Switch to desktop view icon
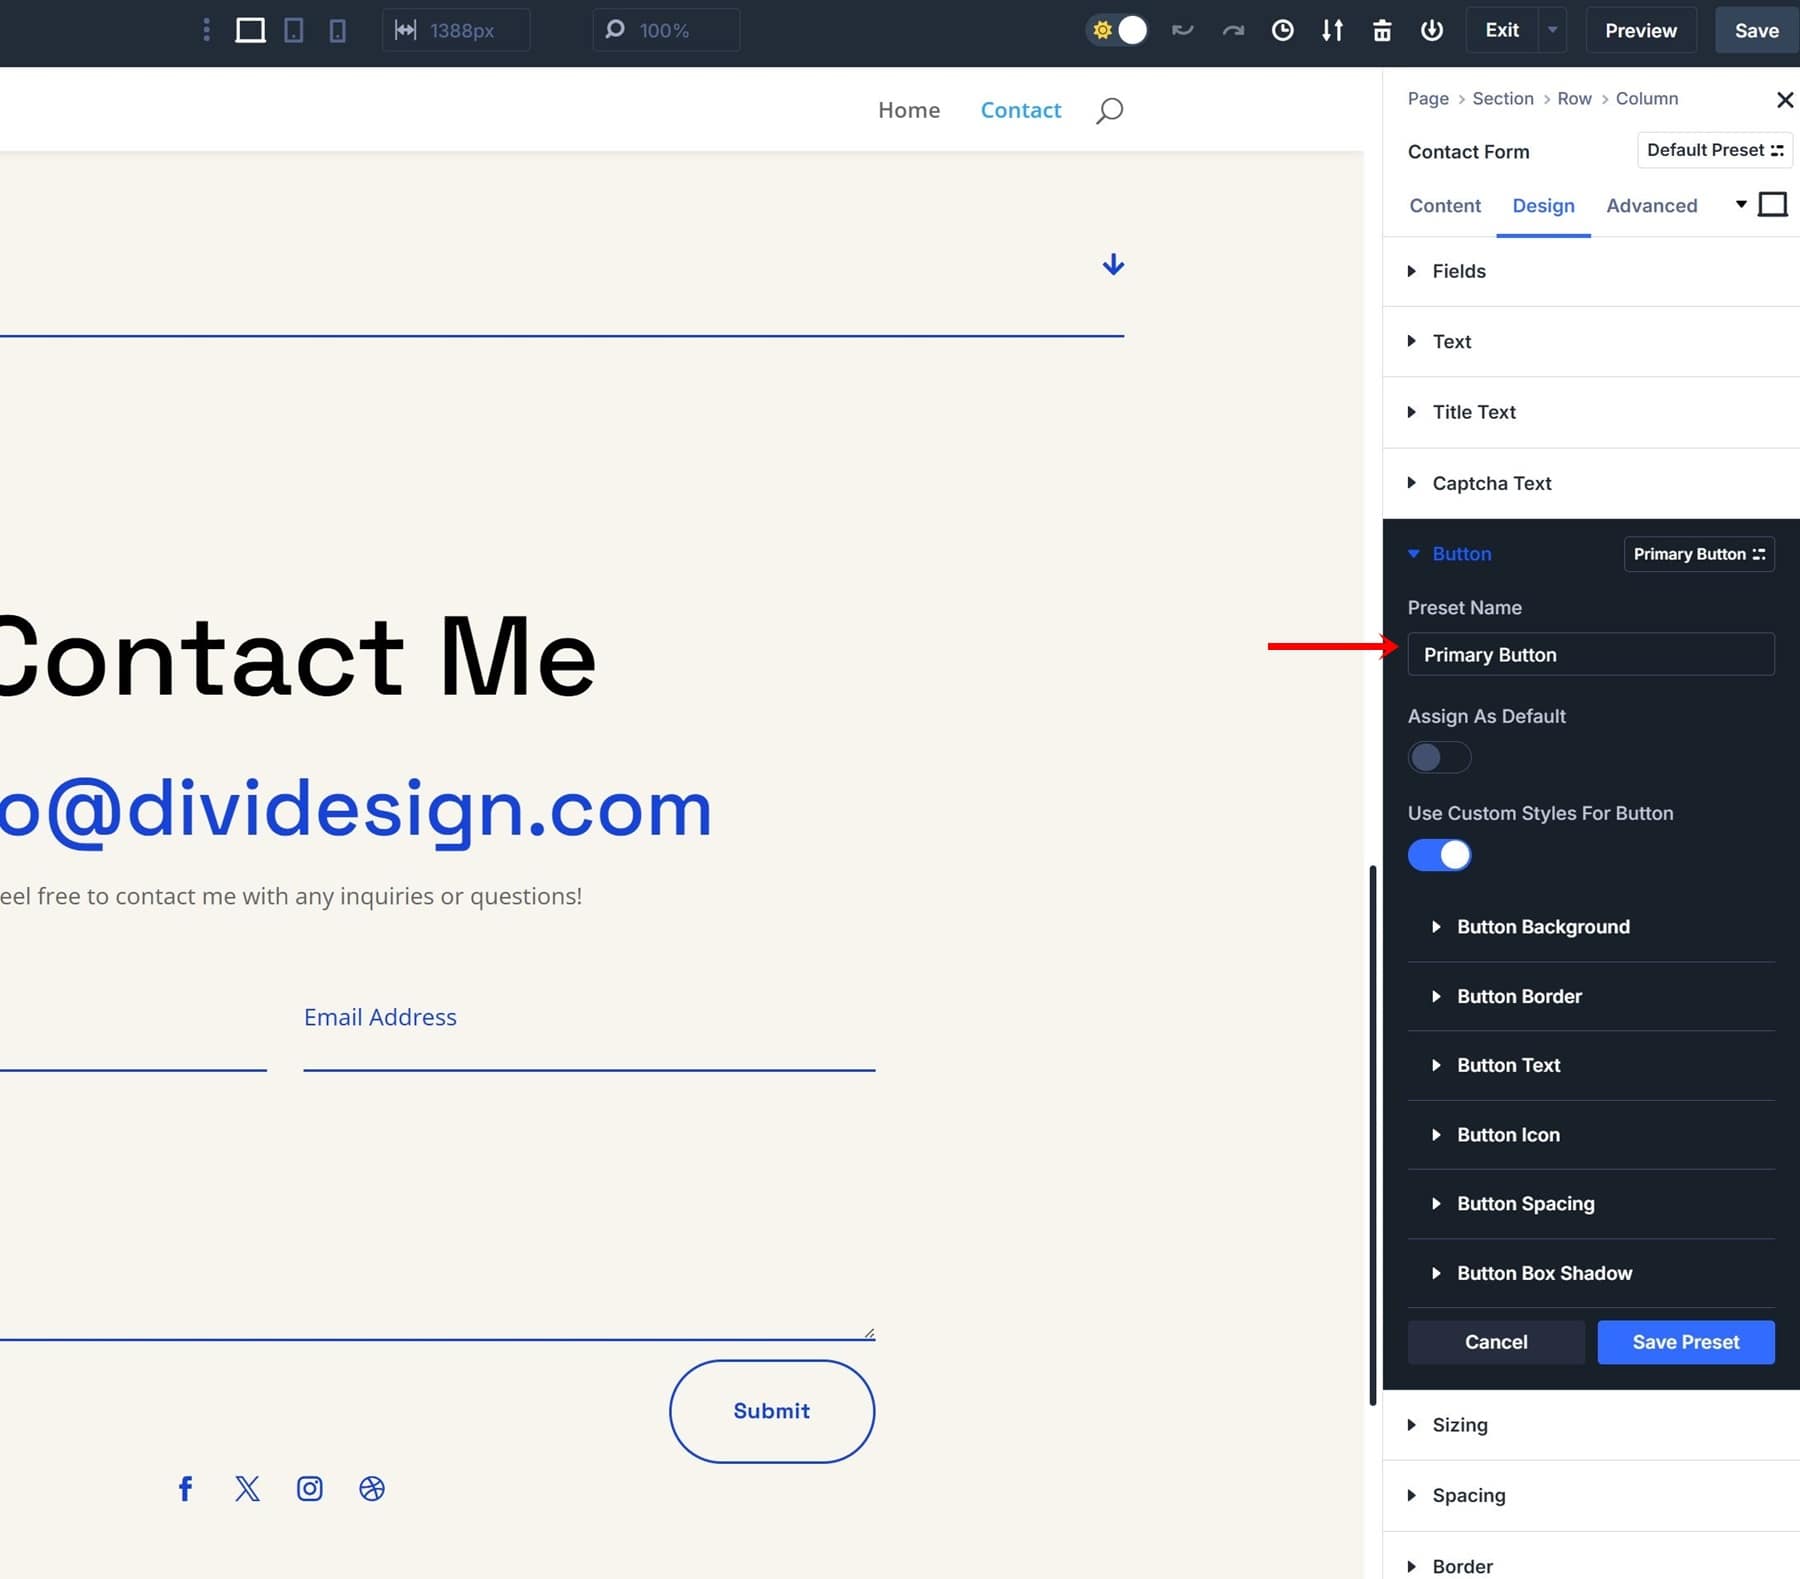Viewport: 1800px width, 1579px height. (x=250, y=31)
